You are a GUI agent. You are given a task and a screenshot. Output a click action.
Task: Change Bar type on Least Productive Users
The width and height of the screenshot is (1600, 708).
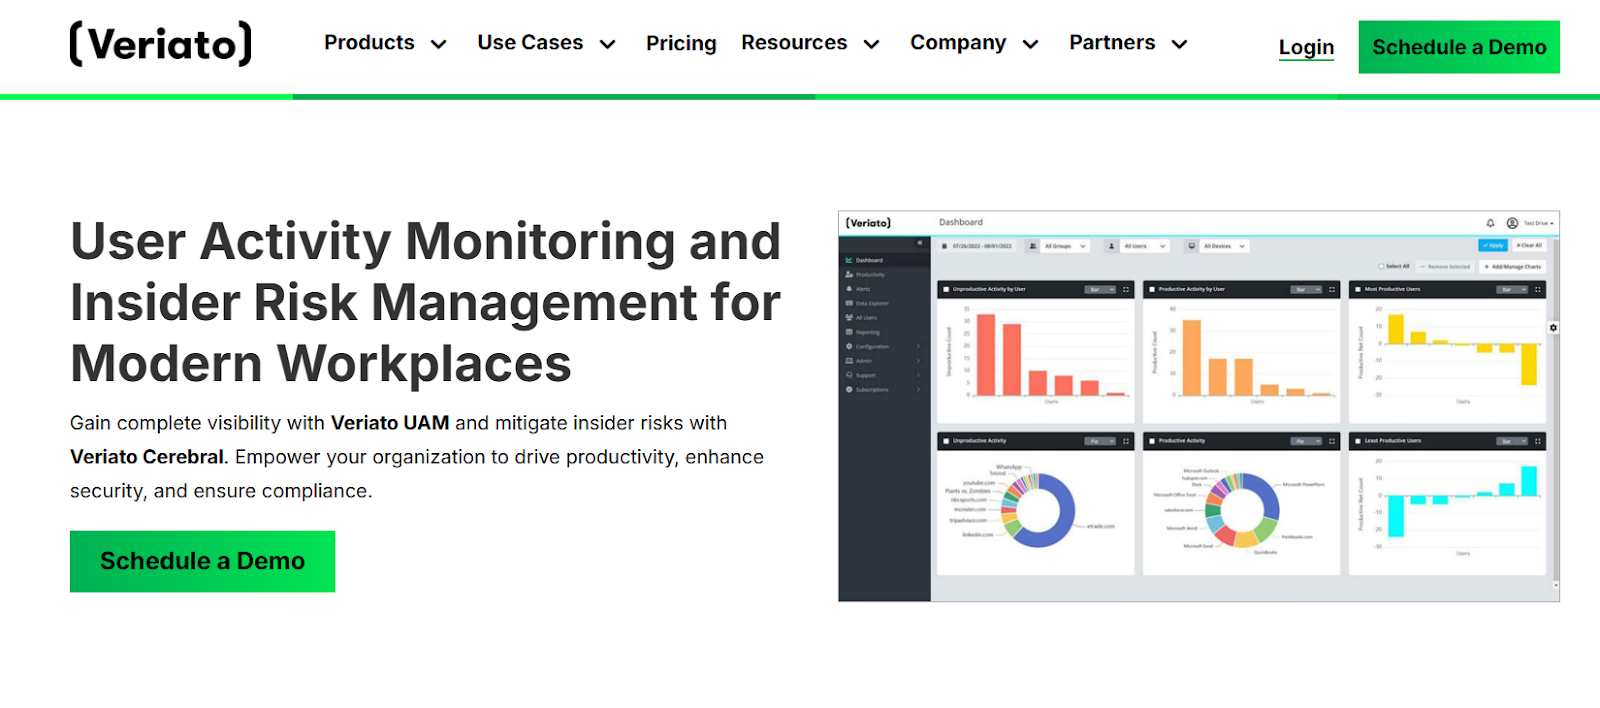pos(1512,441)
